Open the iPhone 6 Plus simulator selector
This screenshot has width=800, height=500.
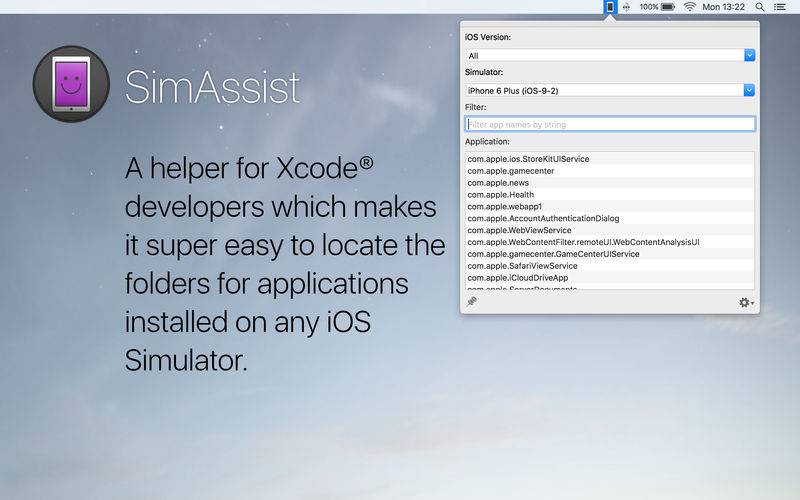(610, 90)
